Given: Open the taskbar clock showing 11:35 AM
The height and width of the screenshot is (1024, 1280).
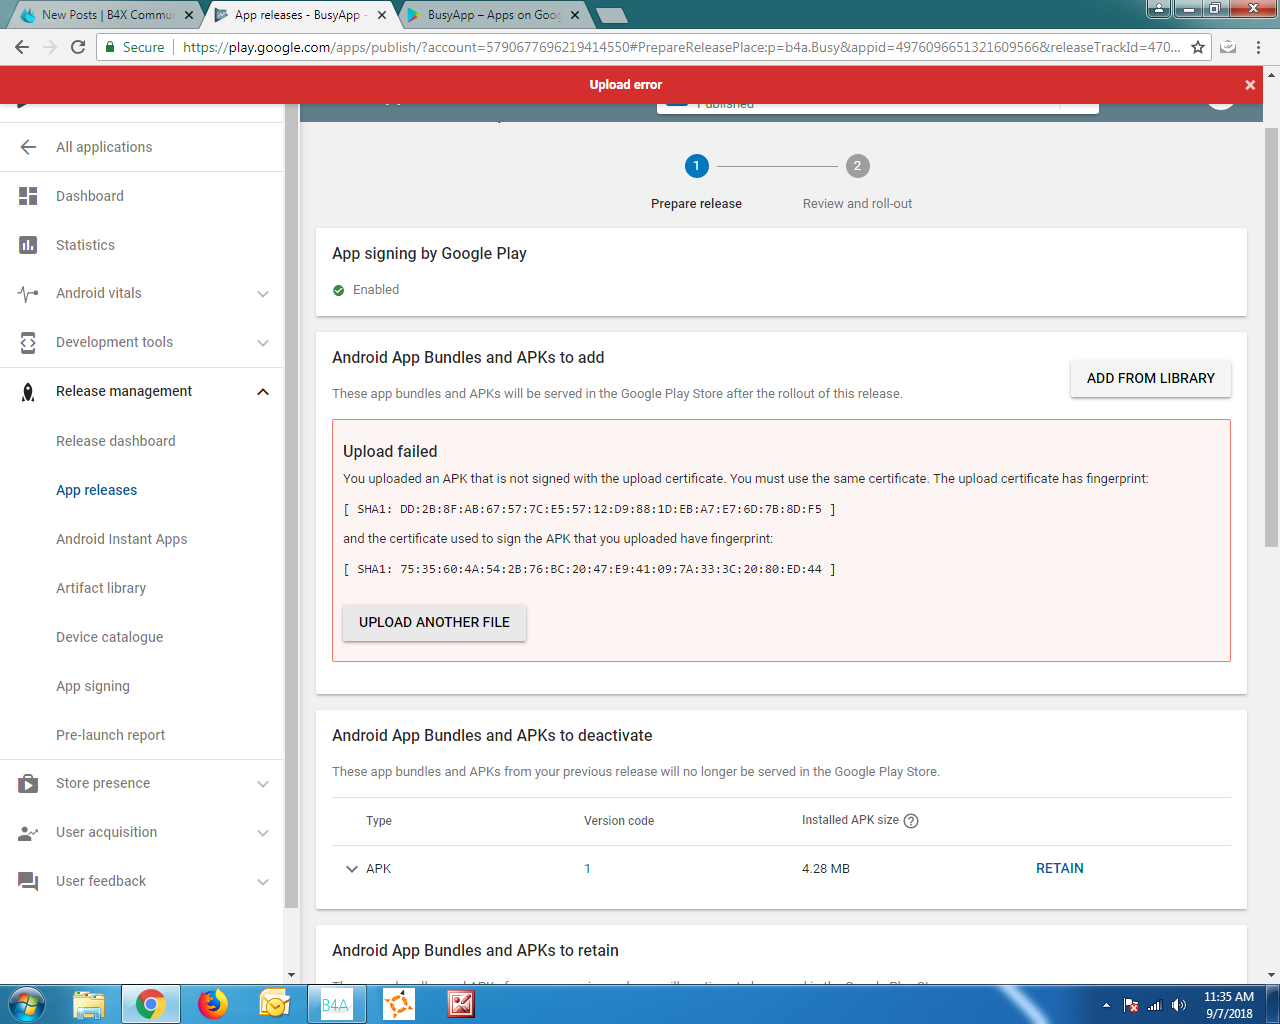Looking at the screenshot, I should pos(1229,1005).
